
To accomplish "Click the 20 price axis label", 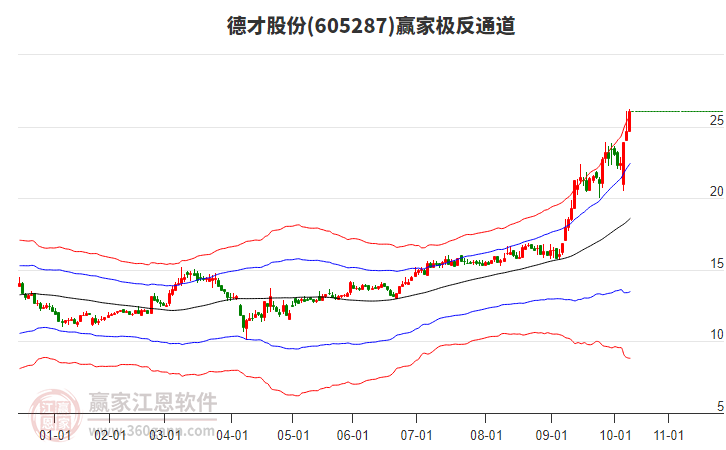I will point(717,192).
